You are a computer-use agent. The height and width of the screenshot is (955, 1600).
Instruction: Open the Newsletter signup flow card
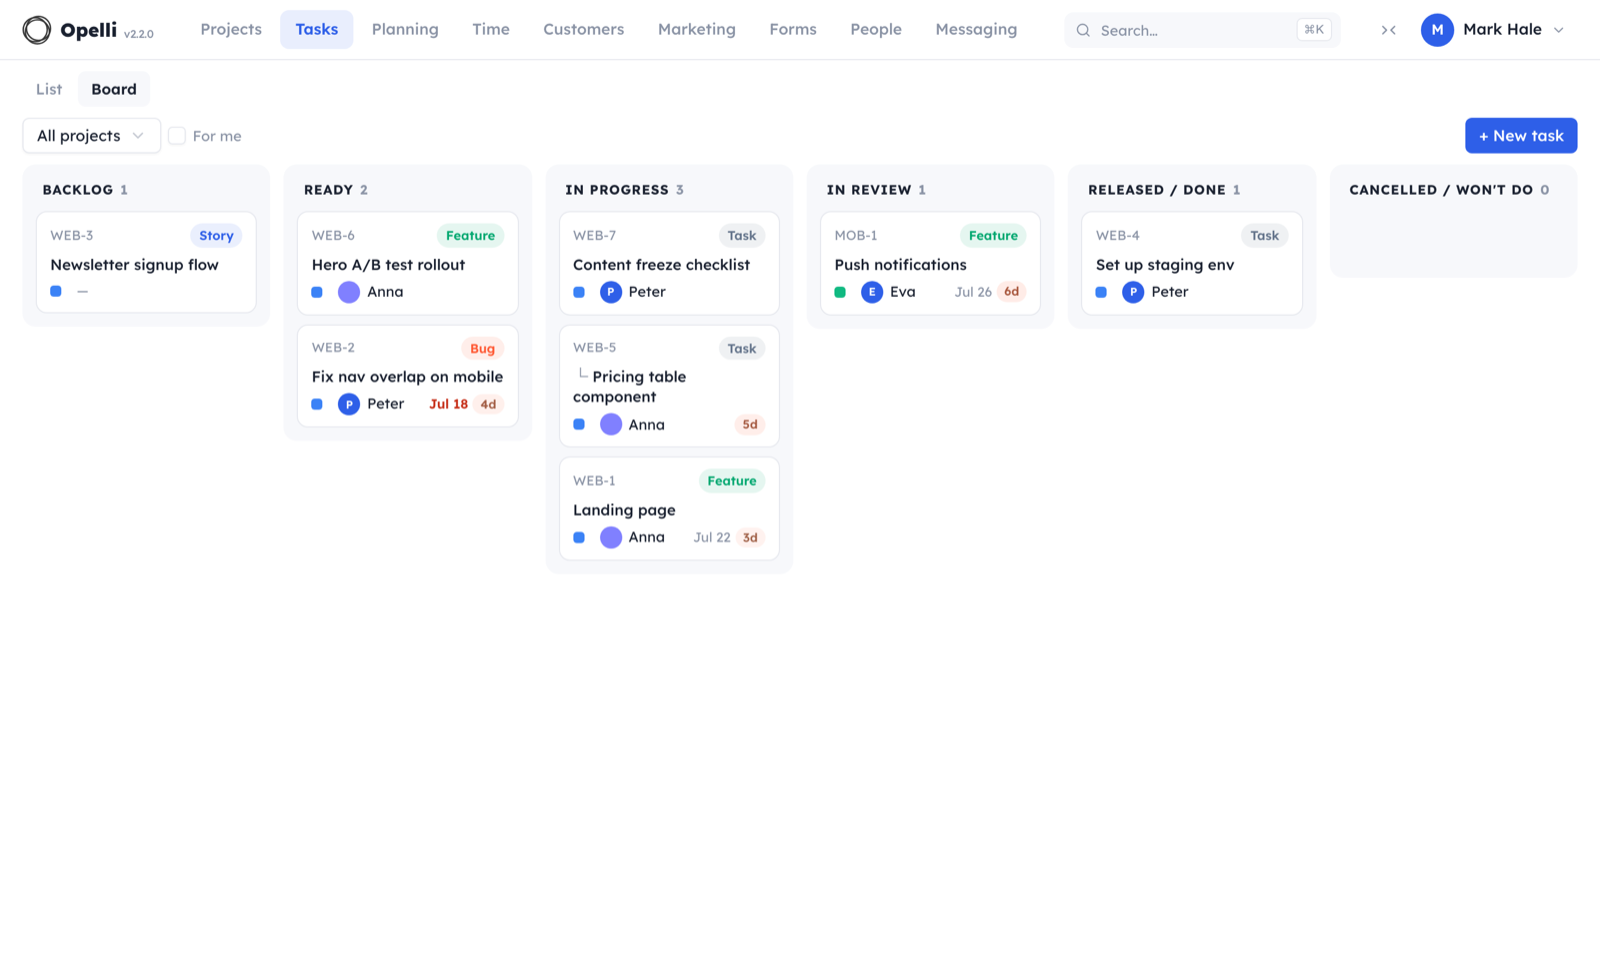(146, 262)
